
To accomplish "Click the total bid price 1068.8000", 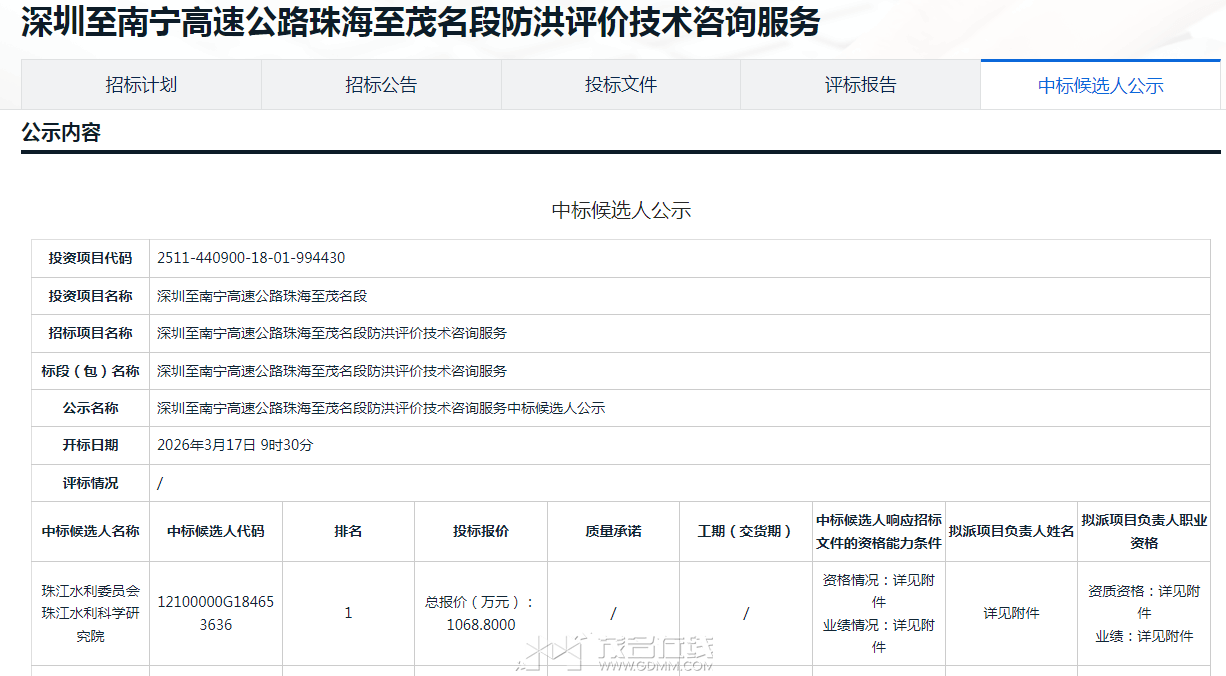I will (481, 624).
